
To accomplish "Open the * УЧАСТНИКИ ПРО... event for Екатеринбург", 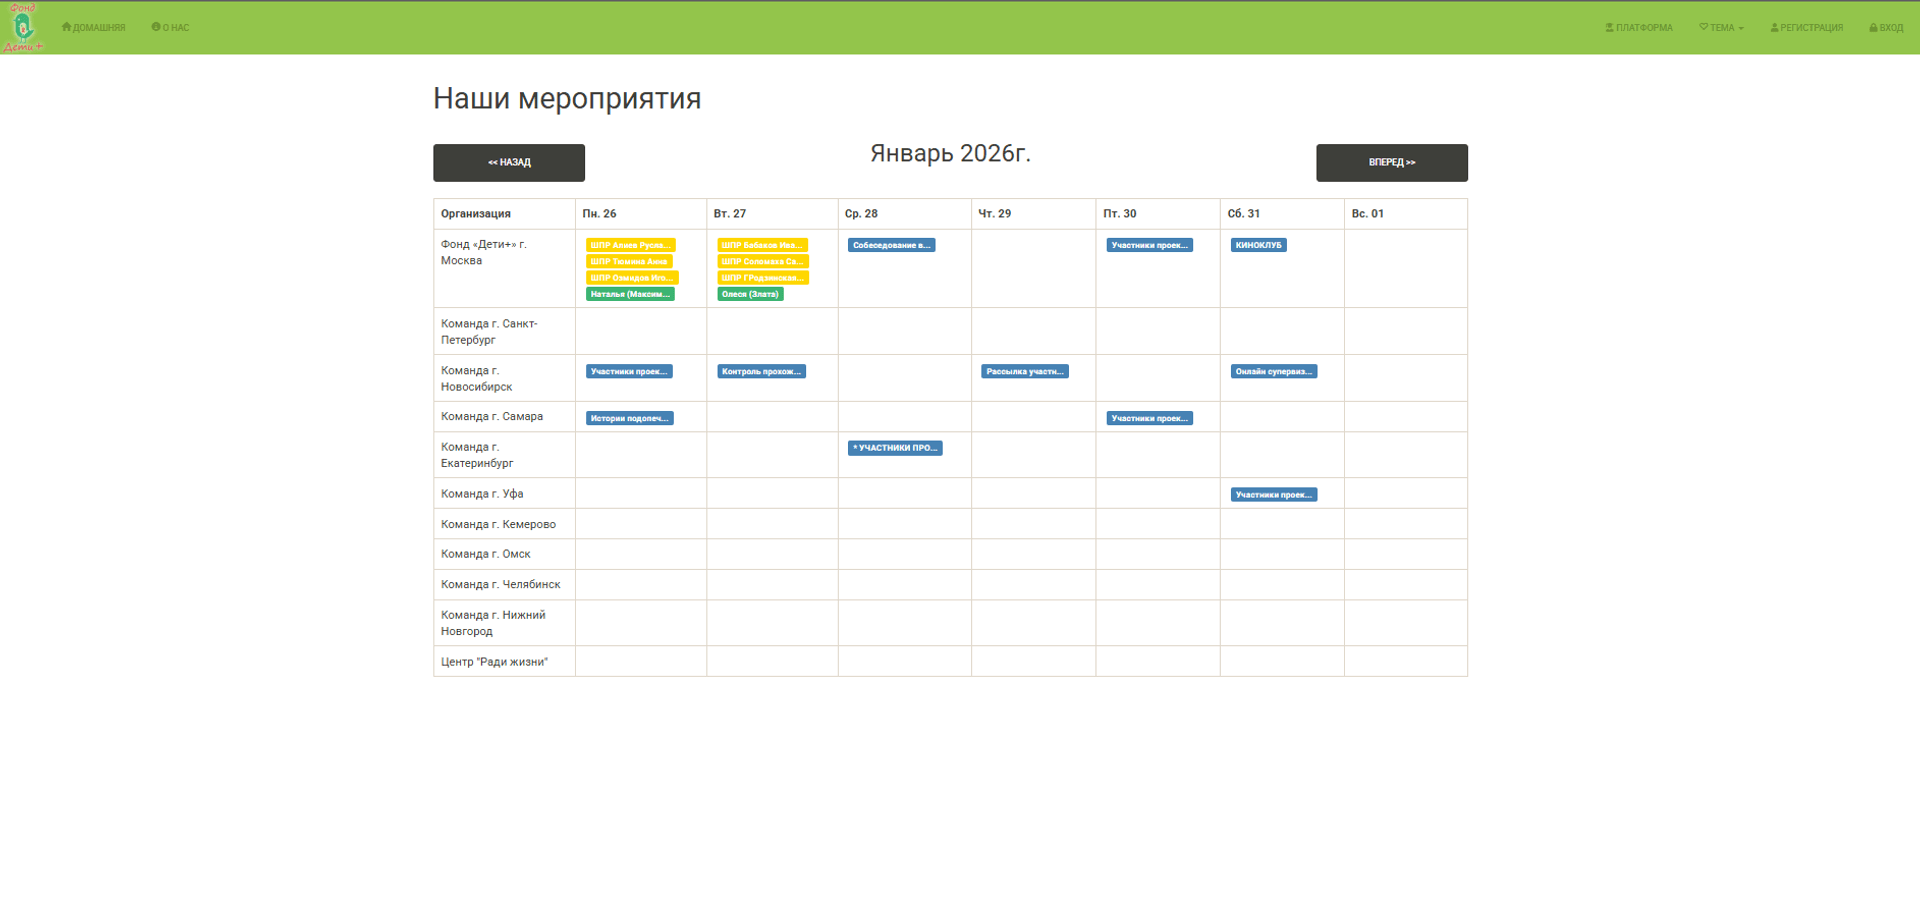I will 895,448.
